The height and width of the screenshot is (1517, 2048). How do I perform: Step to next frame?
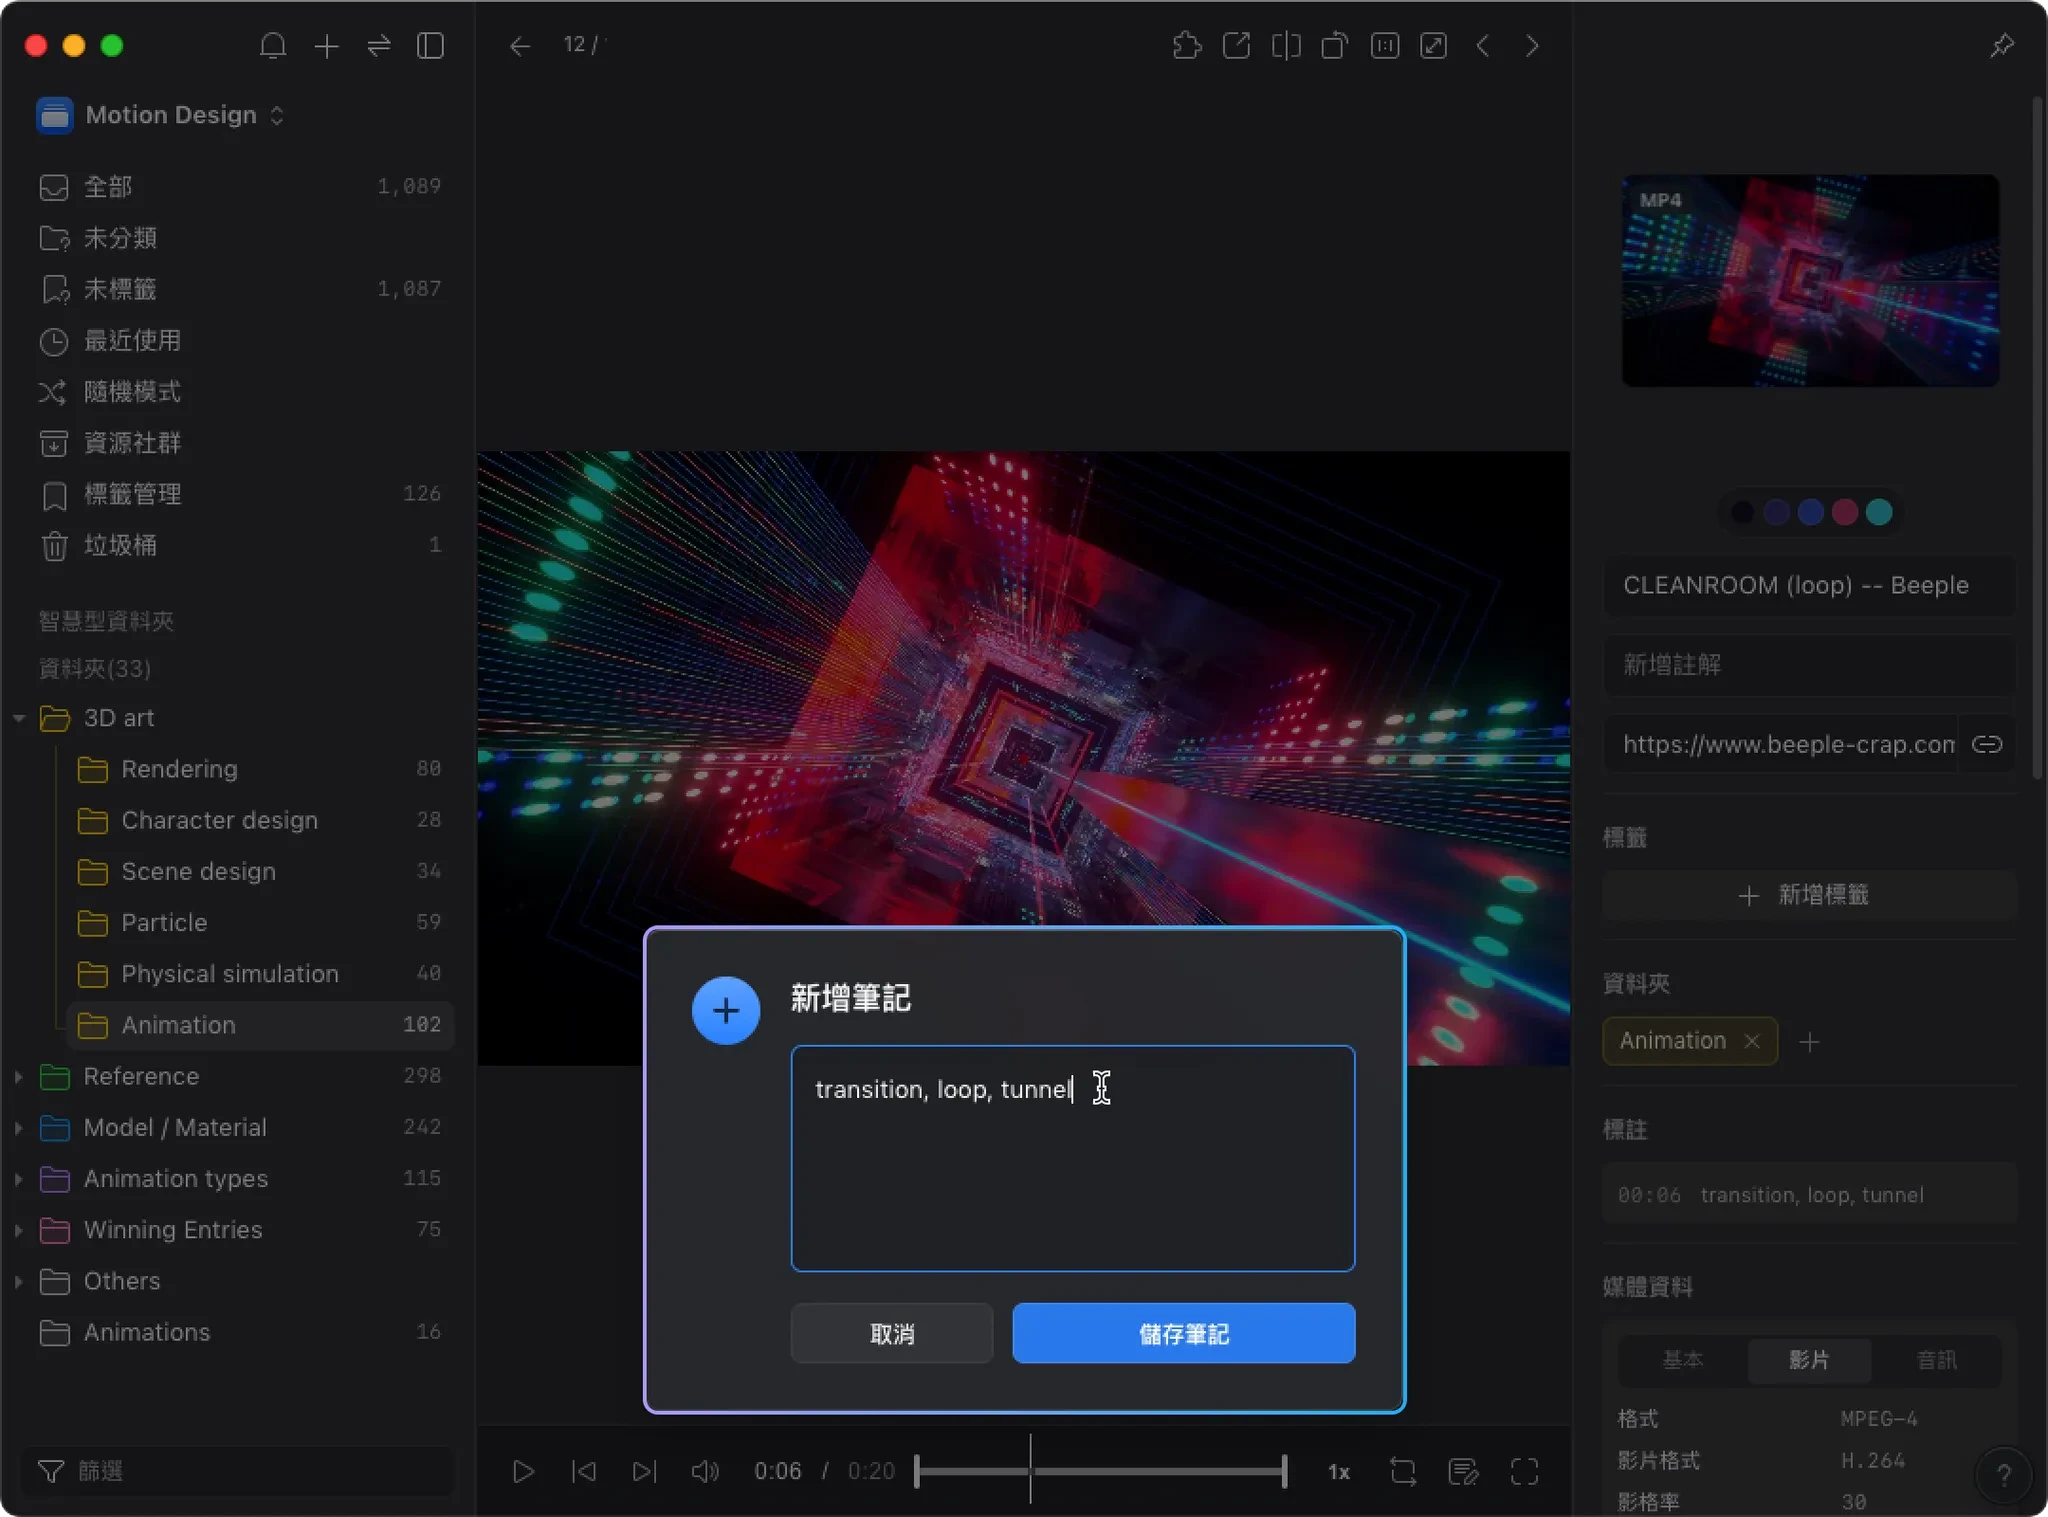pos(645,1471)
